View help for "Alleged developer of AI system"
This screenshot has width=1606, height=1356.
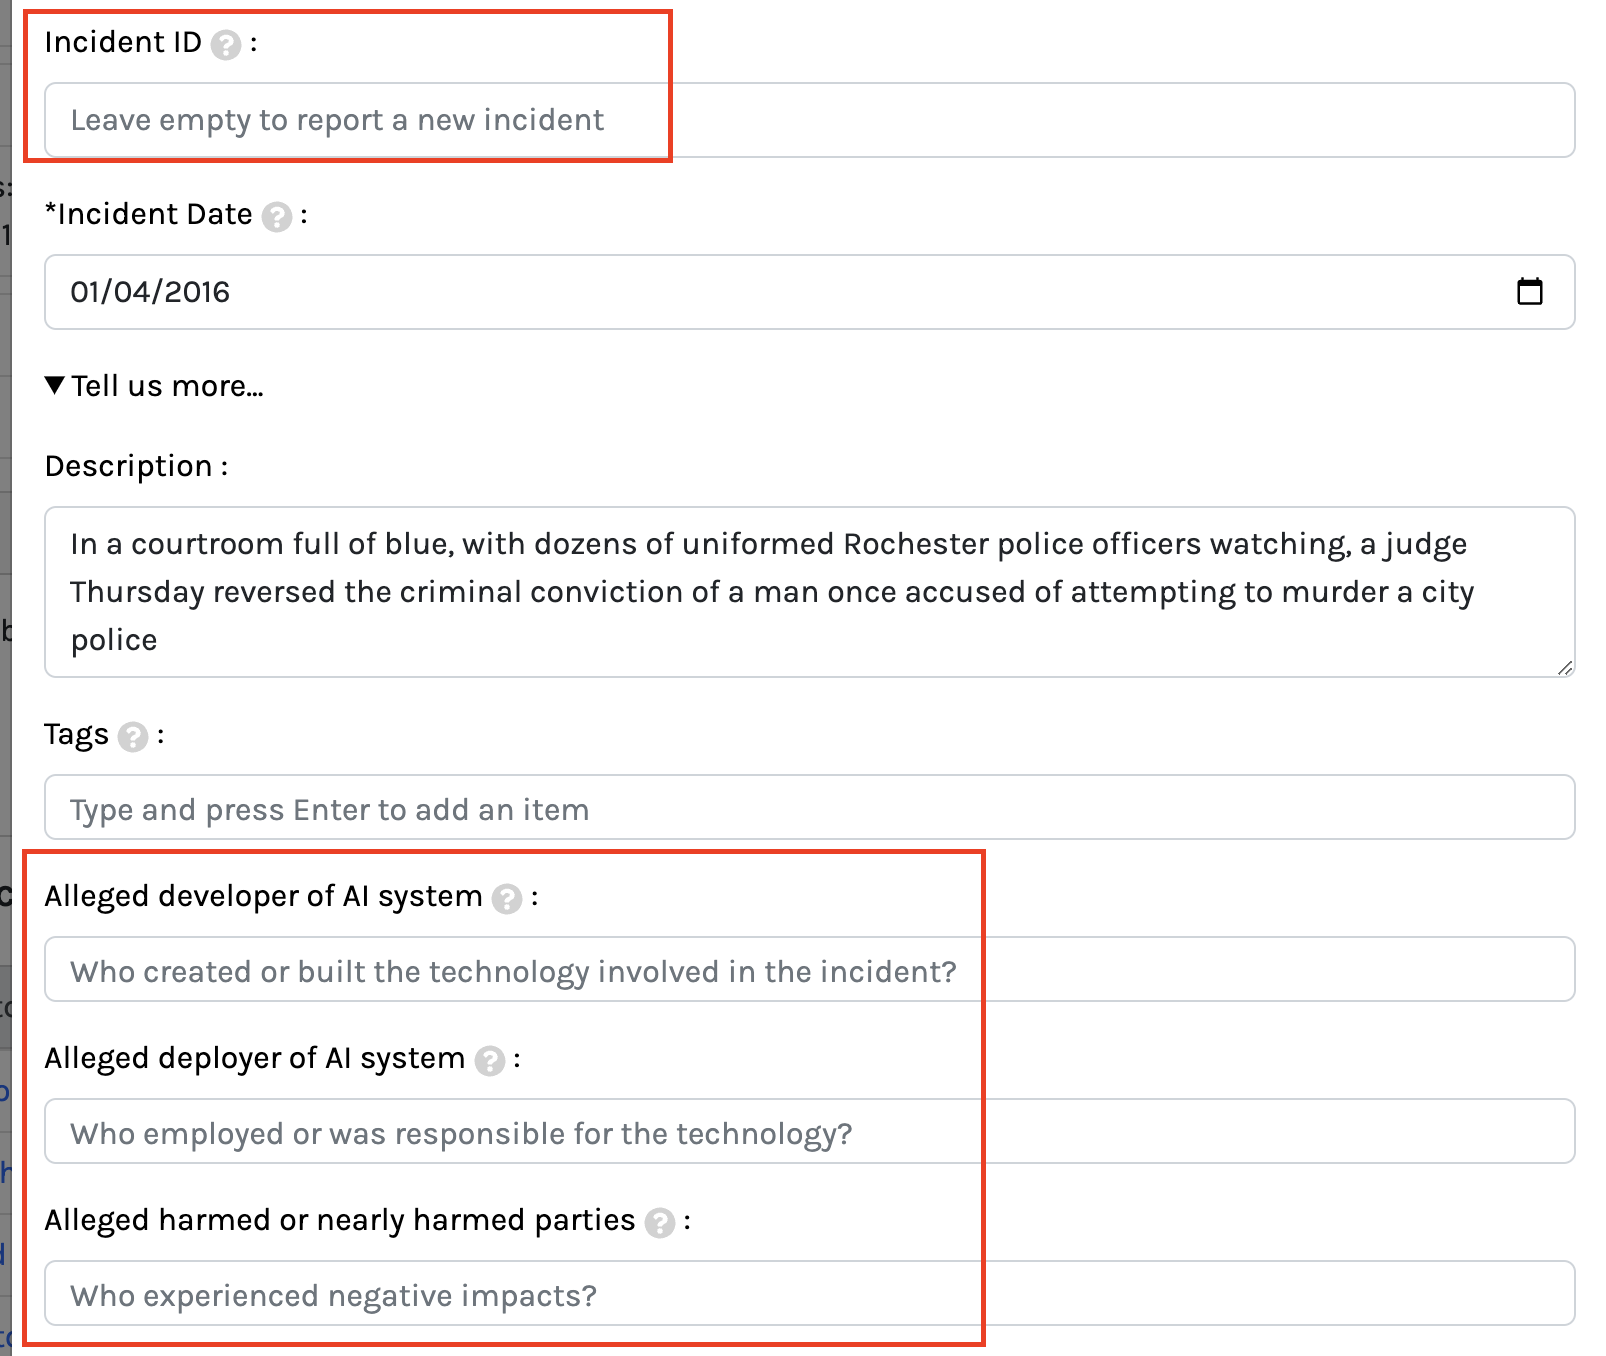pyautogui.click(x=508, y=898)
